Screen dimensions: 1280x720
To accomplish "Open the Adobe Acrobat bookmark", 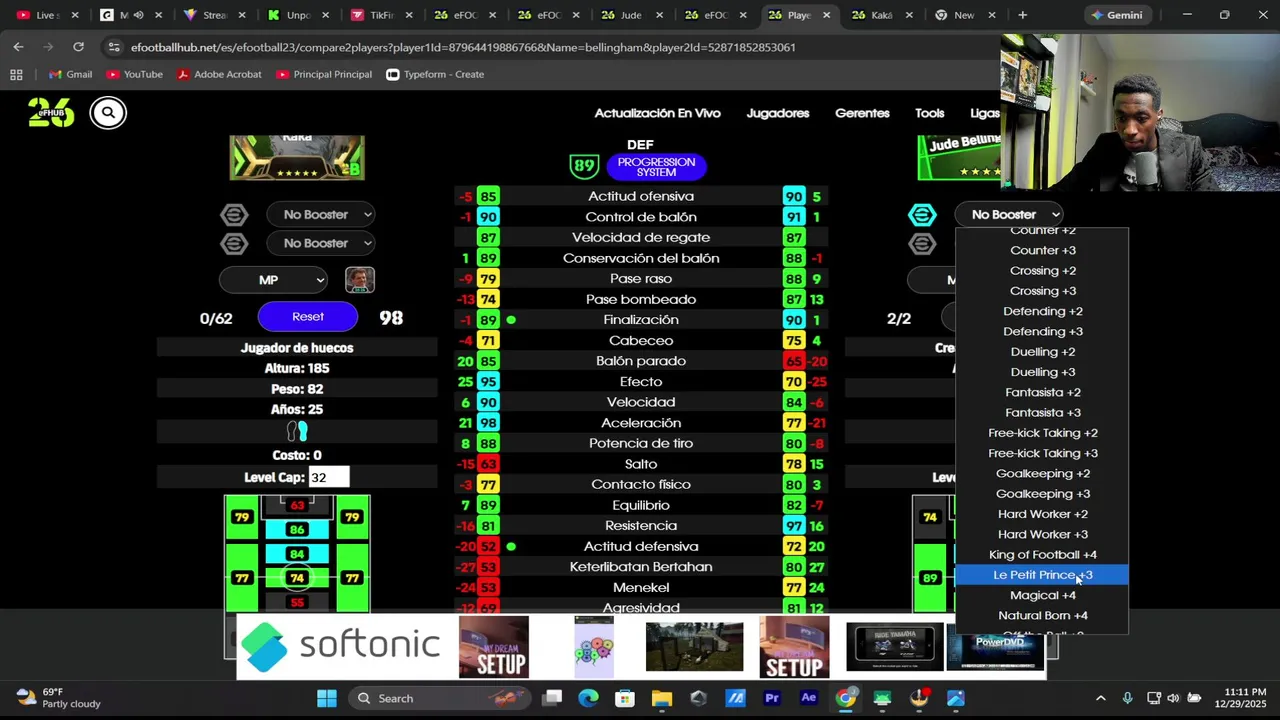I will pyautogui.click(x=219, y=74).
